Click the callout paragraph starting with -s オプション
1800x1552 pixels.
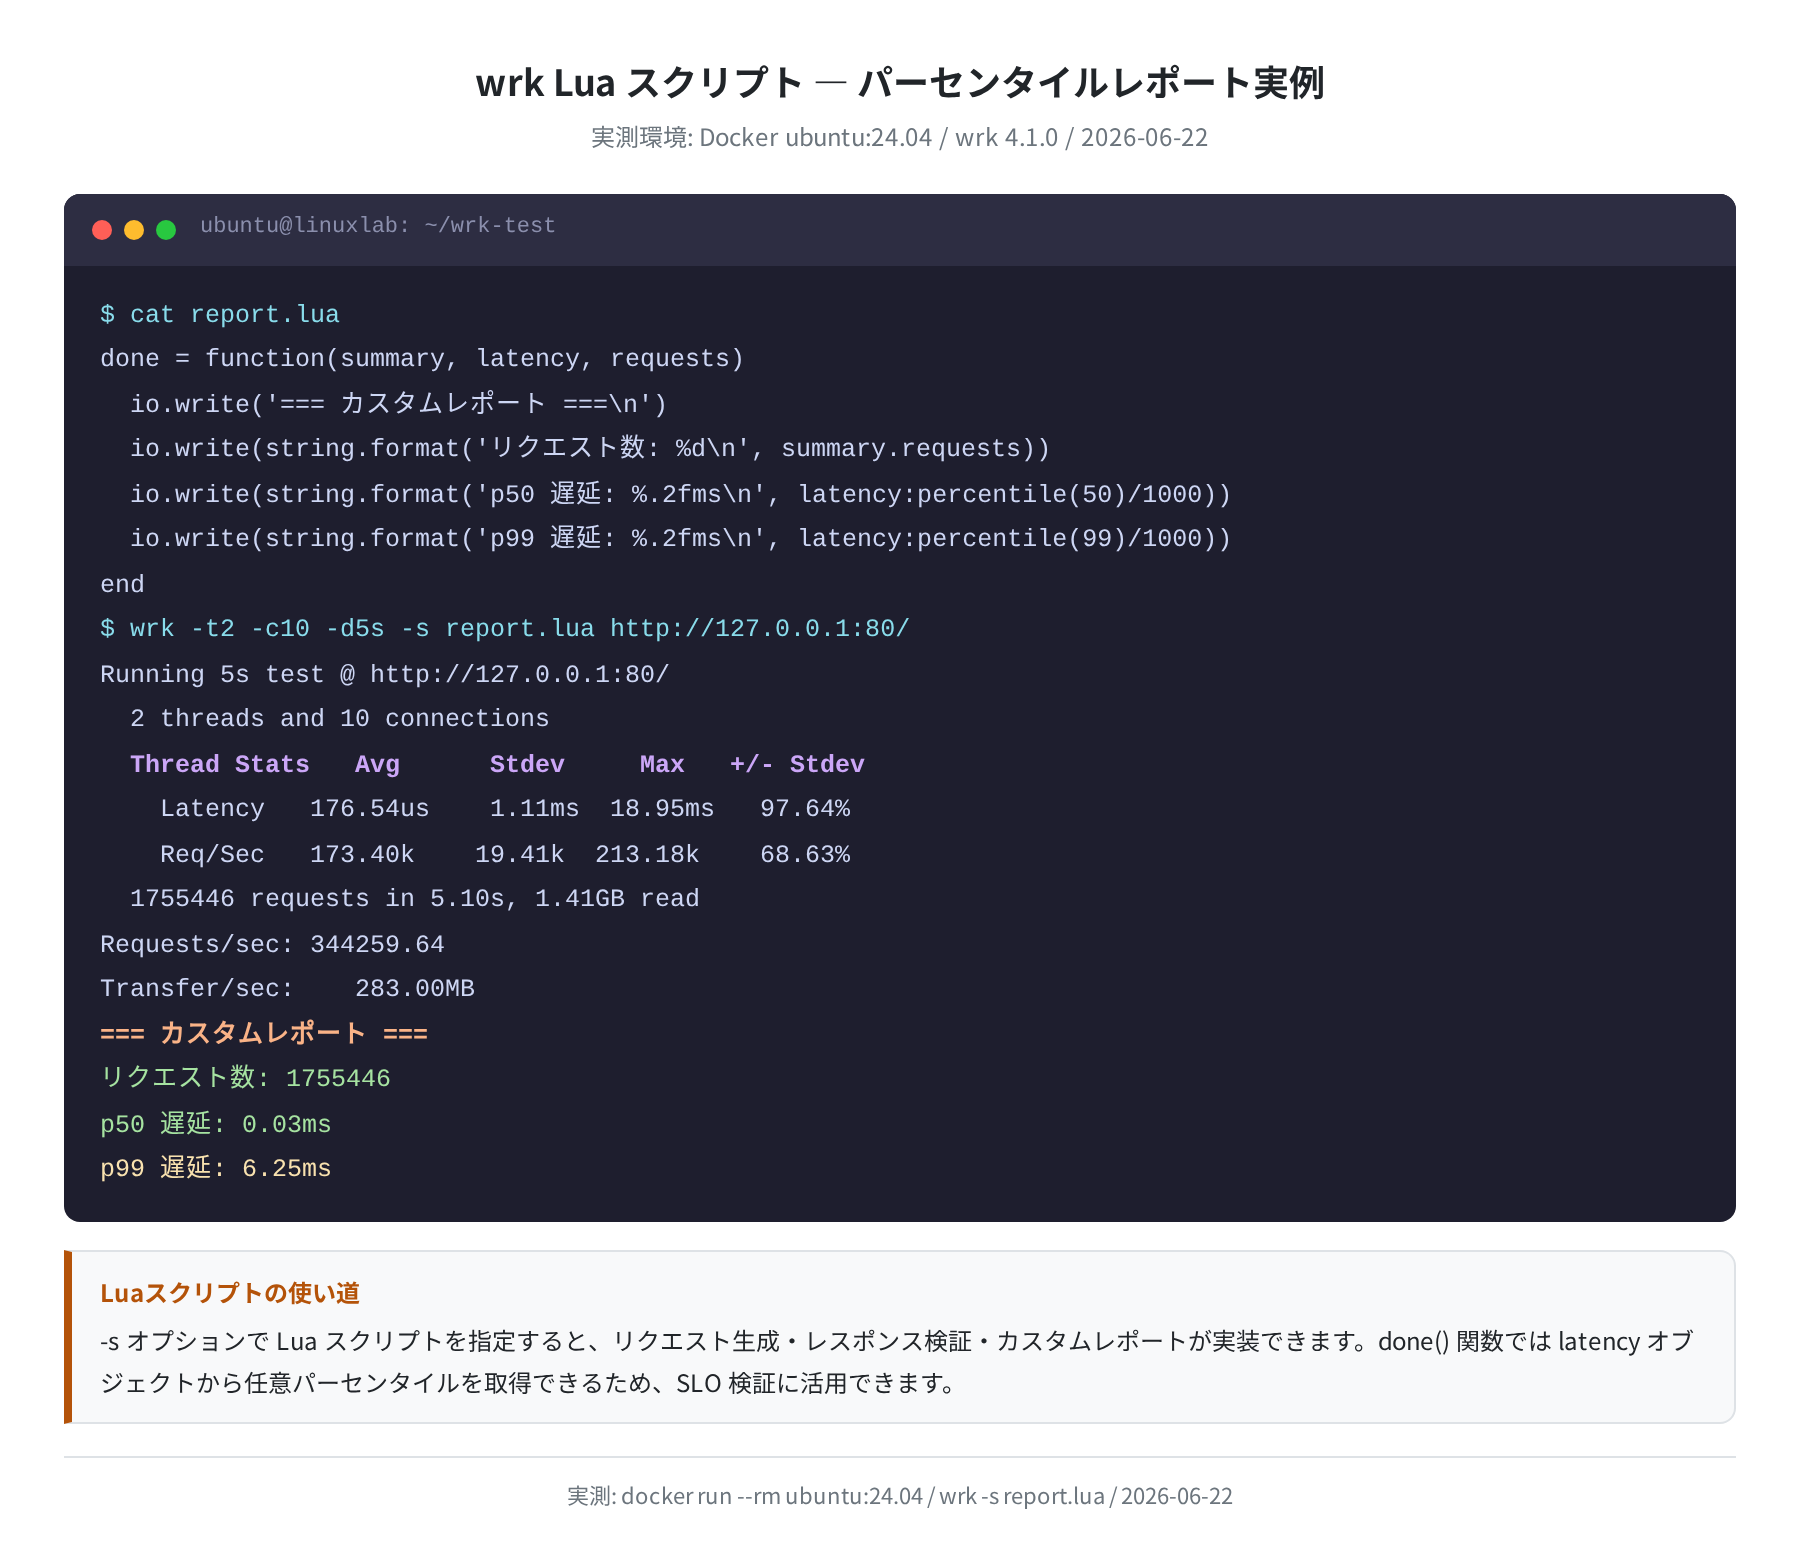pyautogui.click(x=897, y=1362)
